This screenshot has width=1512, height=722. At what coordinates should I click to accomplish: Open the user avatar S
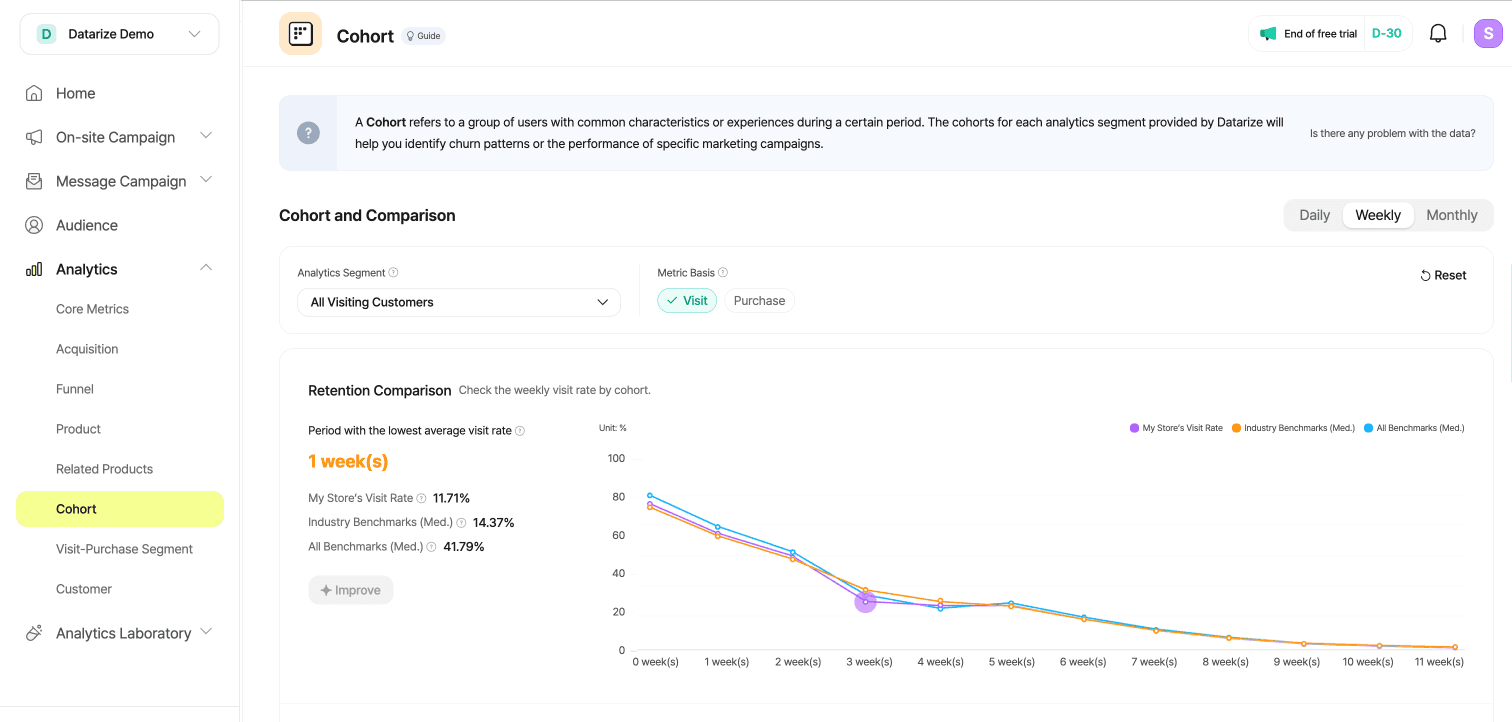[x=1488, y=33]
